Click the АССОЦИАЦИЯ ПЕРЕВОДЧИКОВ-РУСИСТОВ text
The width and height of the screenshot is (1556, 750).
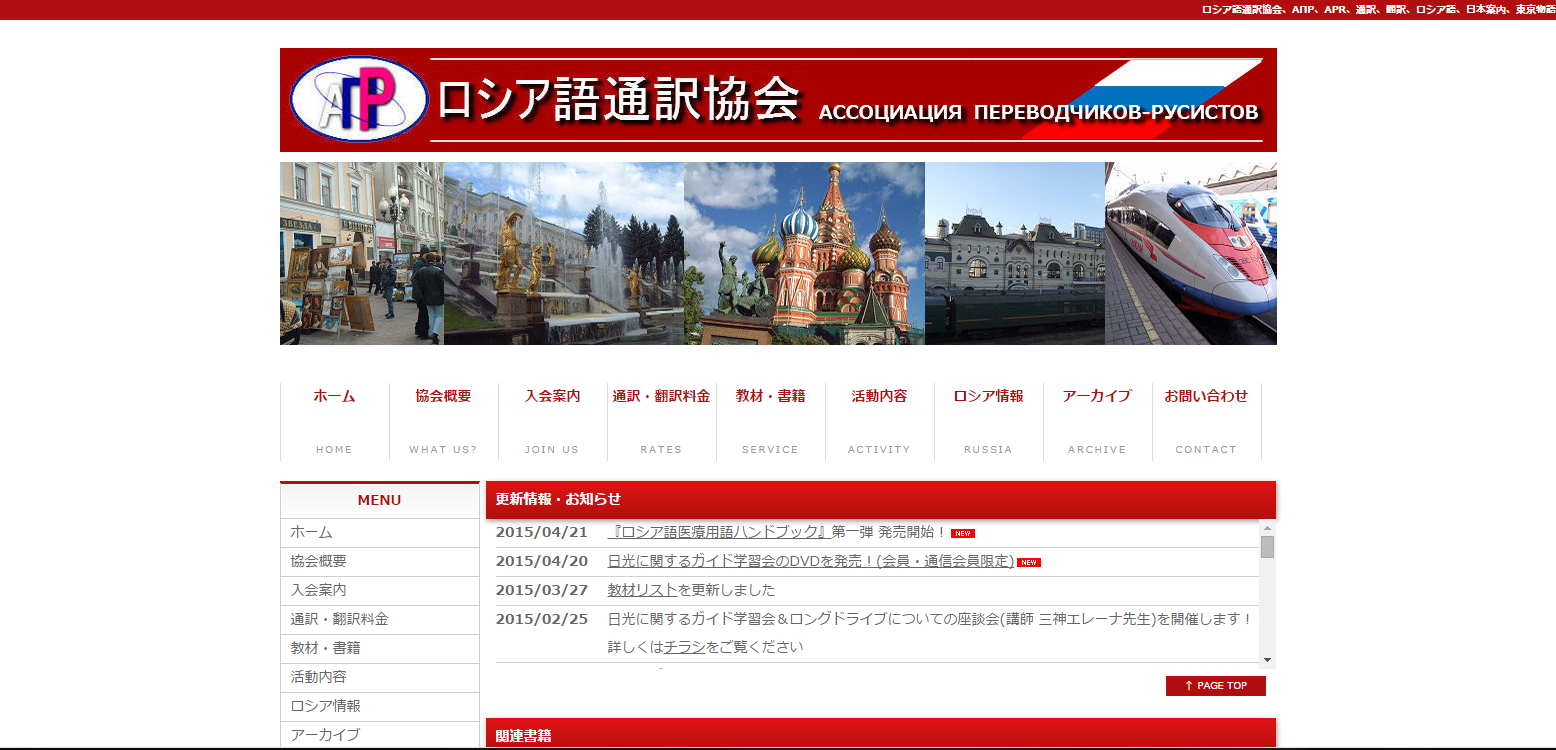click(1038, 113)
